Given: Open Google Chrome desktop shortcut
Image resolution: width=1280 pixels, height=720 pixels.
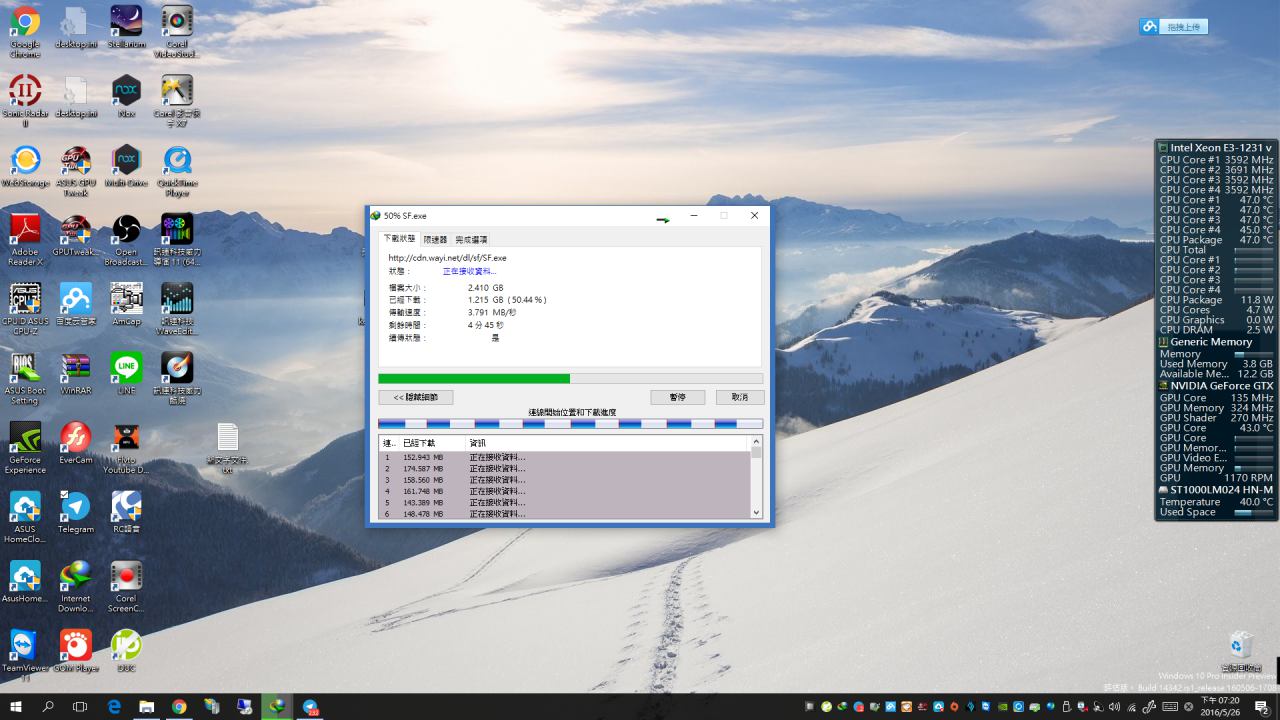Looking at the screenshot, I should click(x=25, y=24).
